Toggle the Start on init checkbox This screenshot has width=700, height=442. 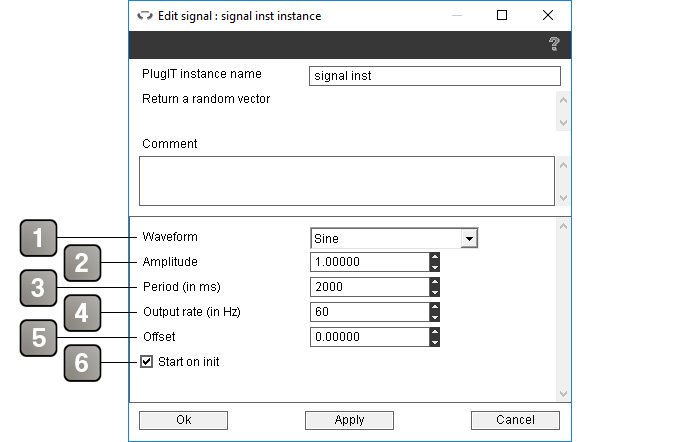[x=146, y=361]
